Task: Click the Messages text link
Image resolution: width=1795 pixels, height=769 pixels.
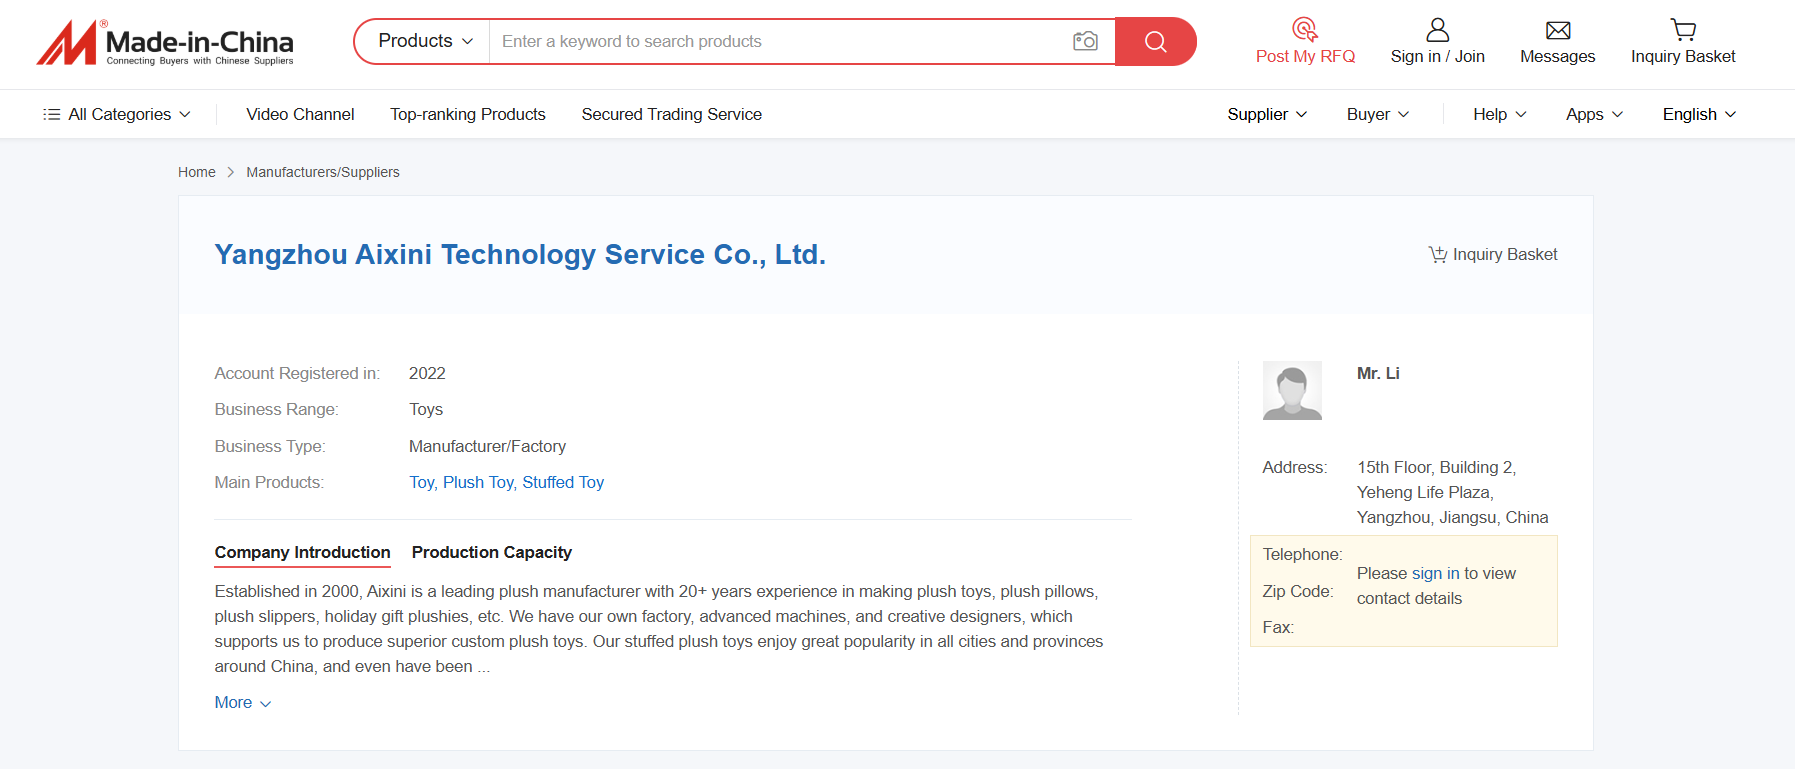Action: point(1558,56)
